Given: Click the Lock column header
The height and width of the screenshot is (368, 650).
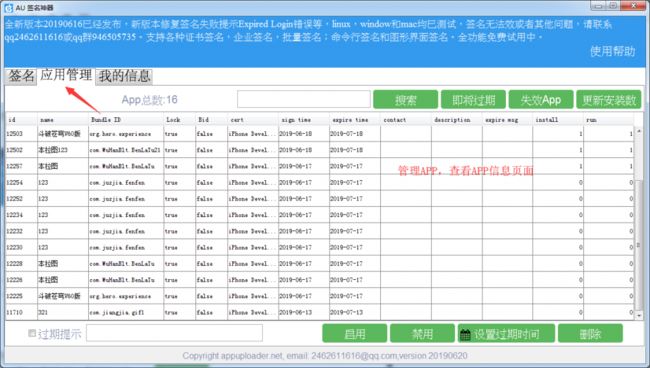Looking at the screenshot, I should click(x=179, y=120).
